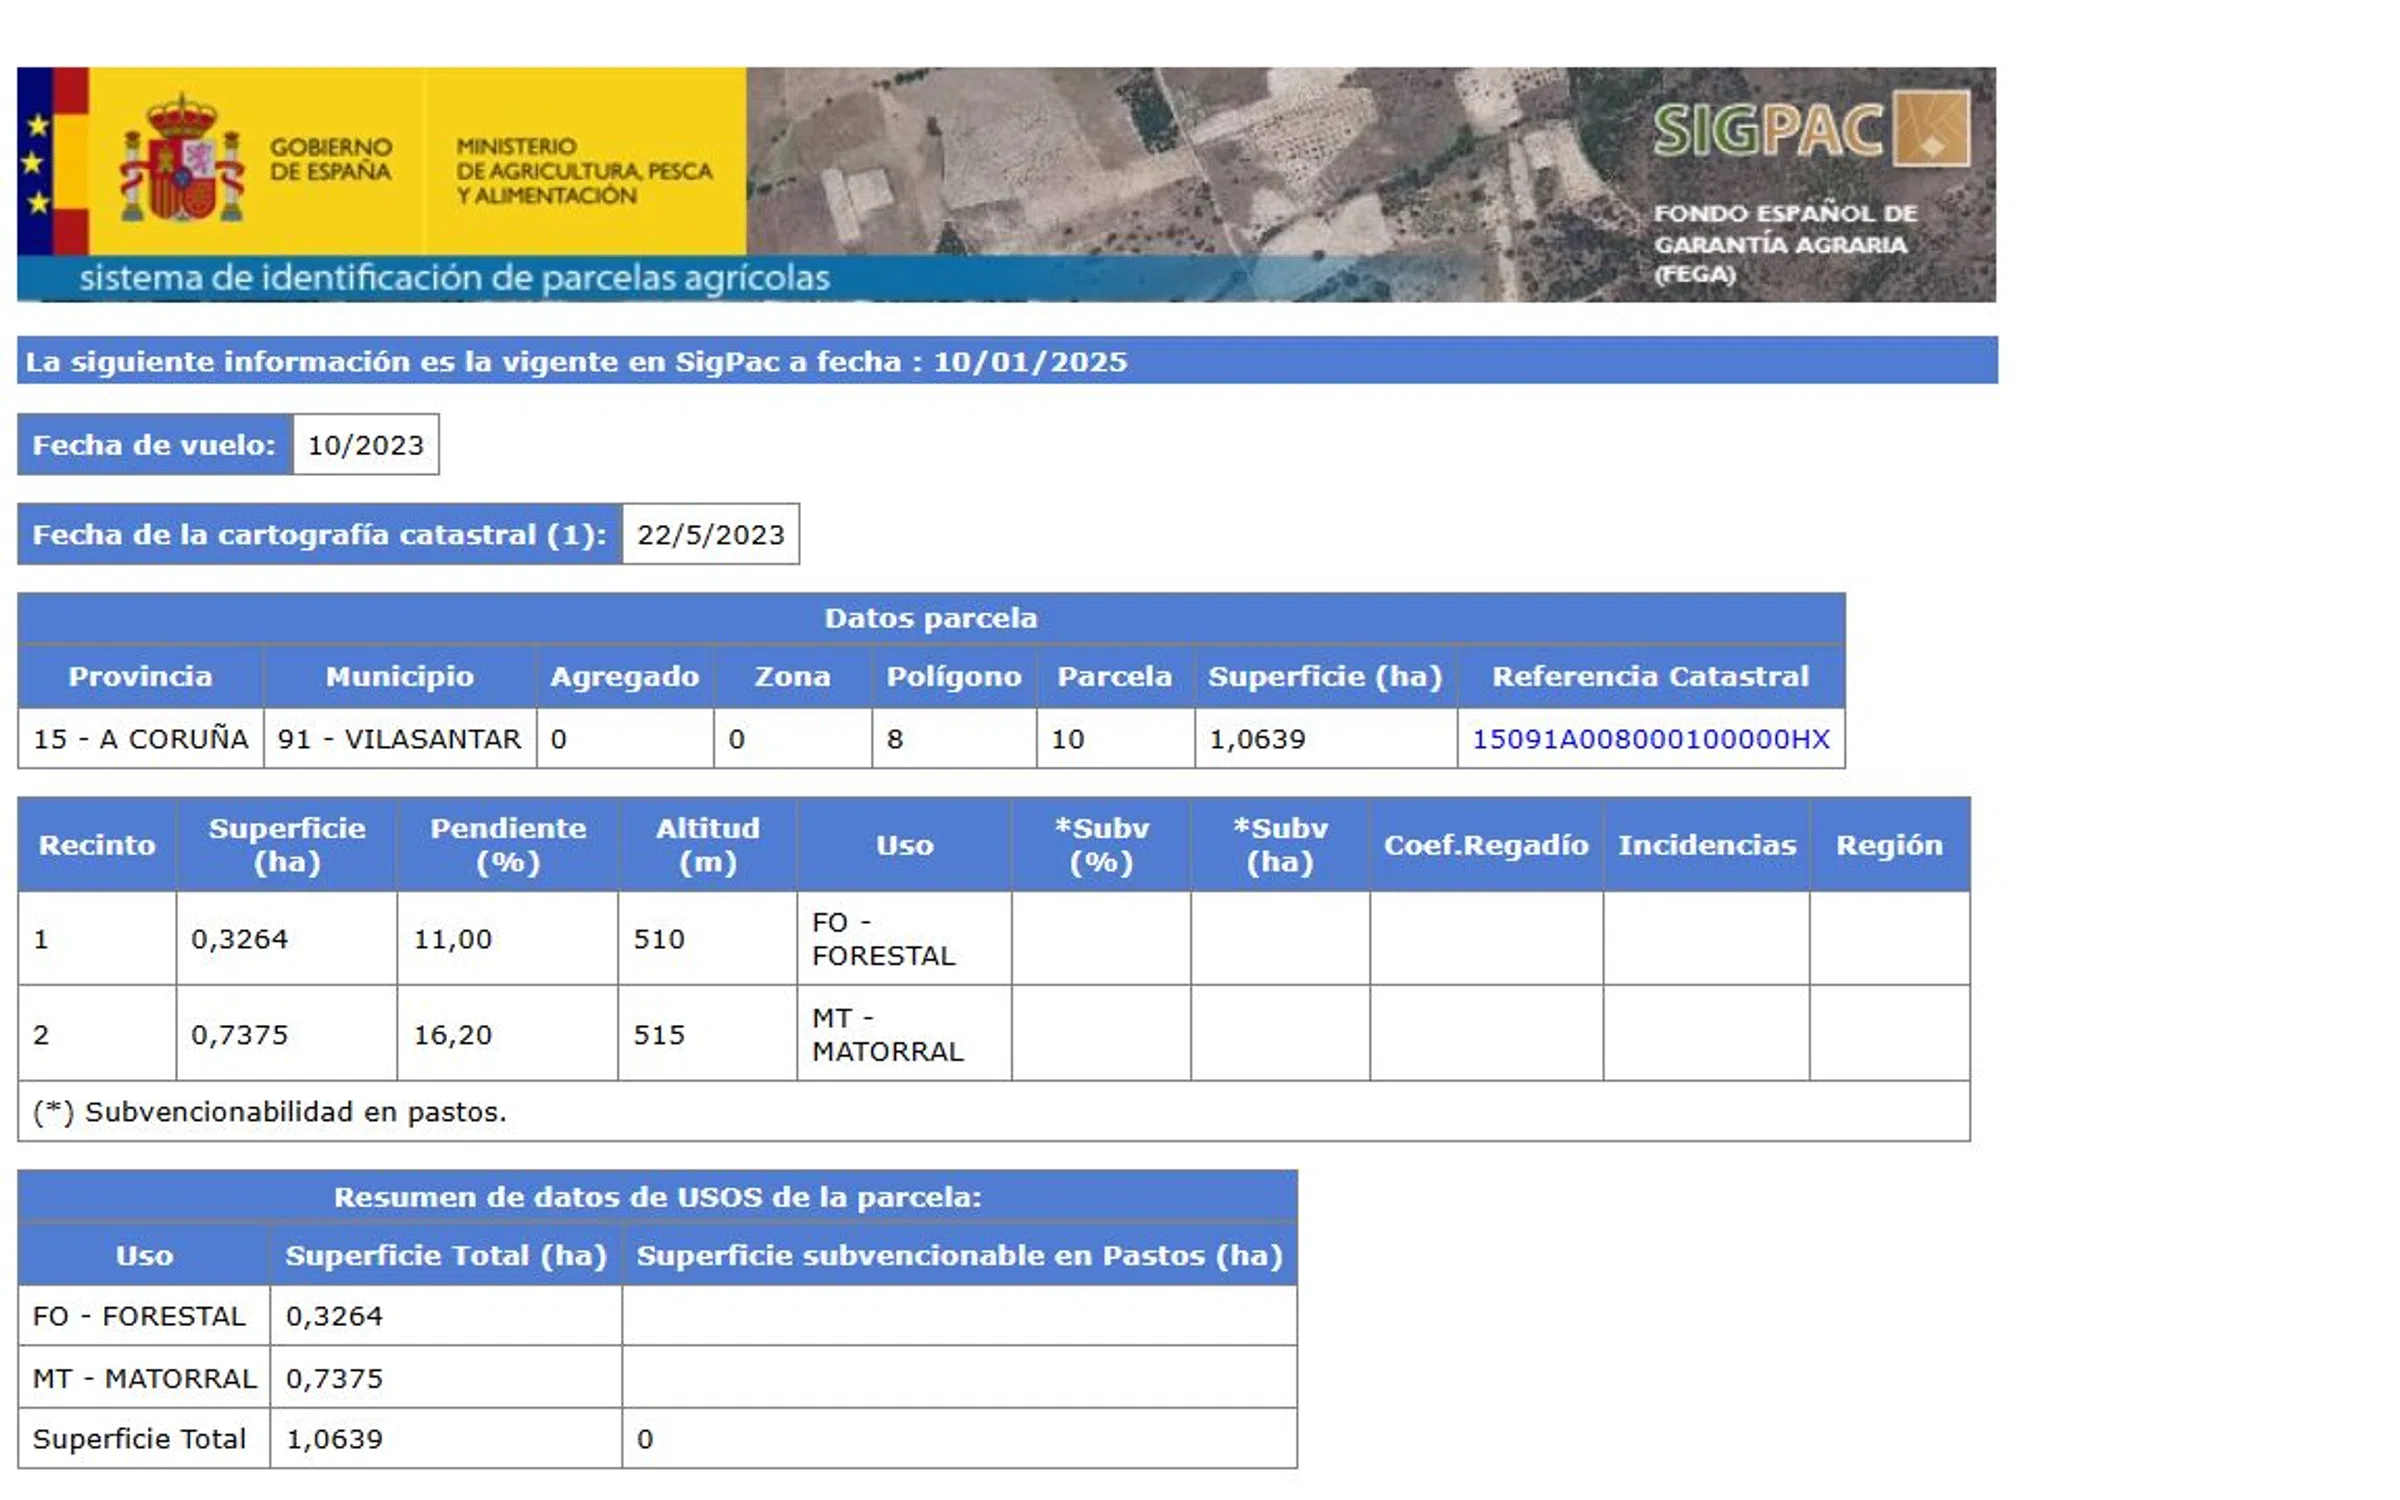The image size is (2400, 1500).
Task: Click the FO - FORESTAL use cell in recinto 1
Action: [x=883, y=939]
